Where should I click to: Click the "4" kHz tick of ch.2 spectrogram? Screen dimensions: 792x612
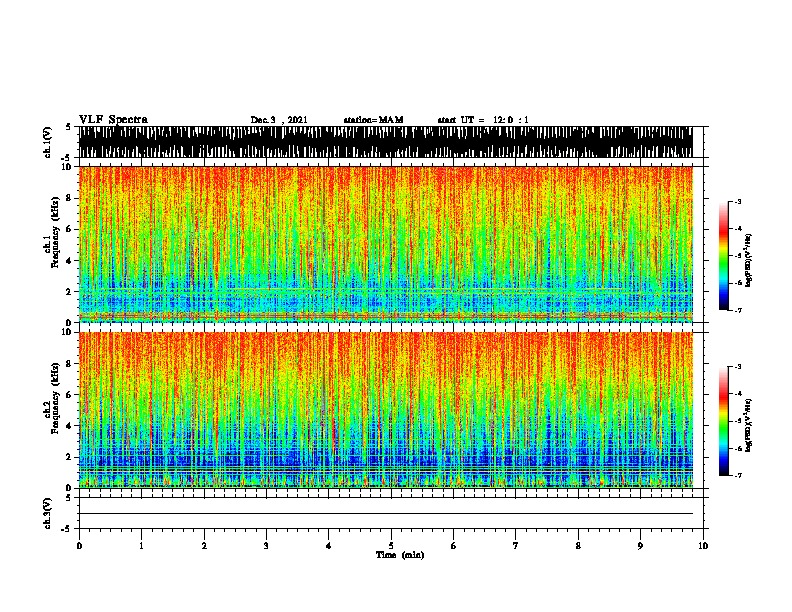click(x=71, y=426)
